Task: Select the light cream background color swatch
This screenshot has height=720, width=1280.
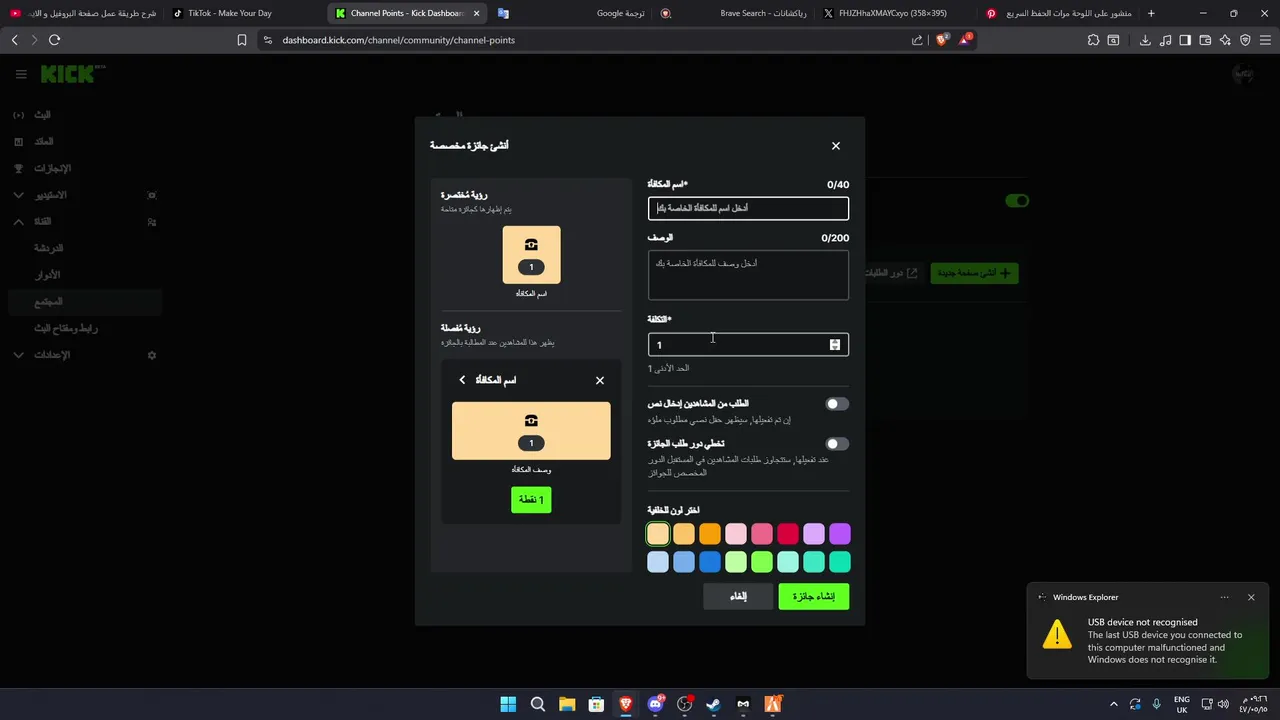Action: pyautogui.click(x=658, y=534)
